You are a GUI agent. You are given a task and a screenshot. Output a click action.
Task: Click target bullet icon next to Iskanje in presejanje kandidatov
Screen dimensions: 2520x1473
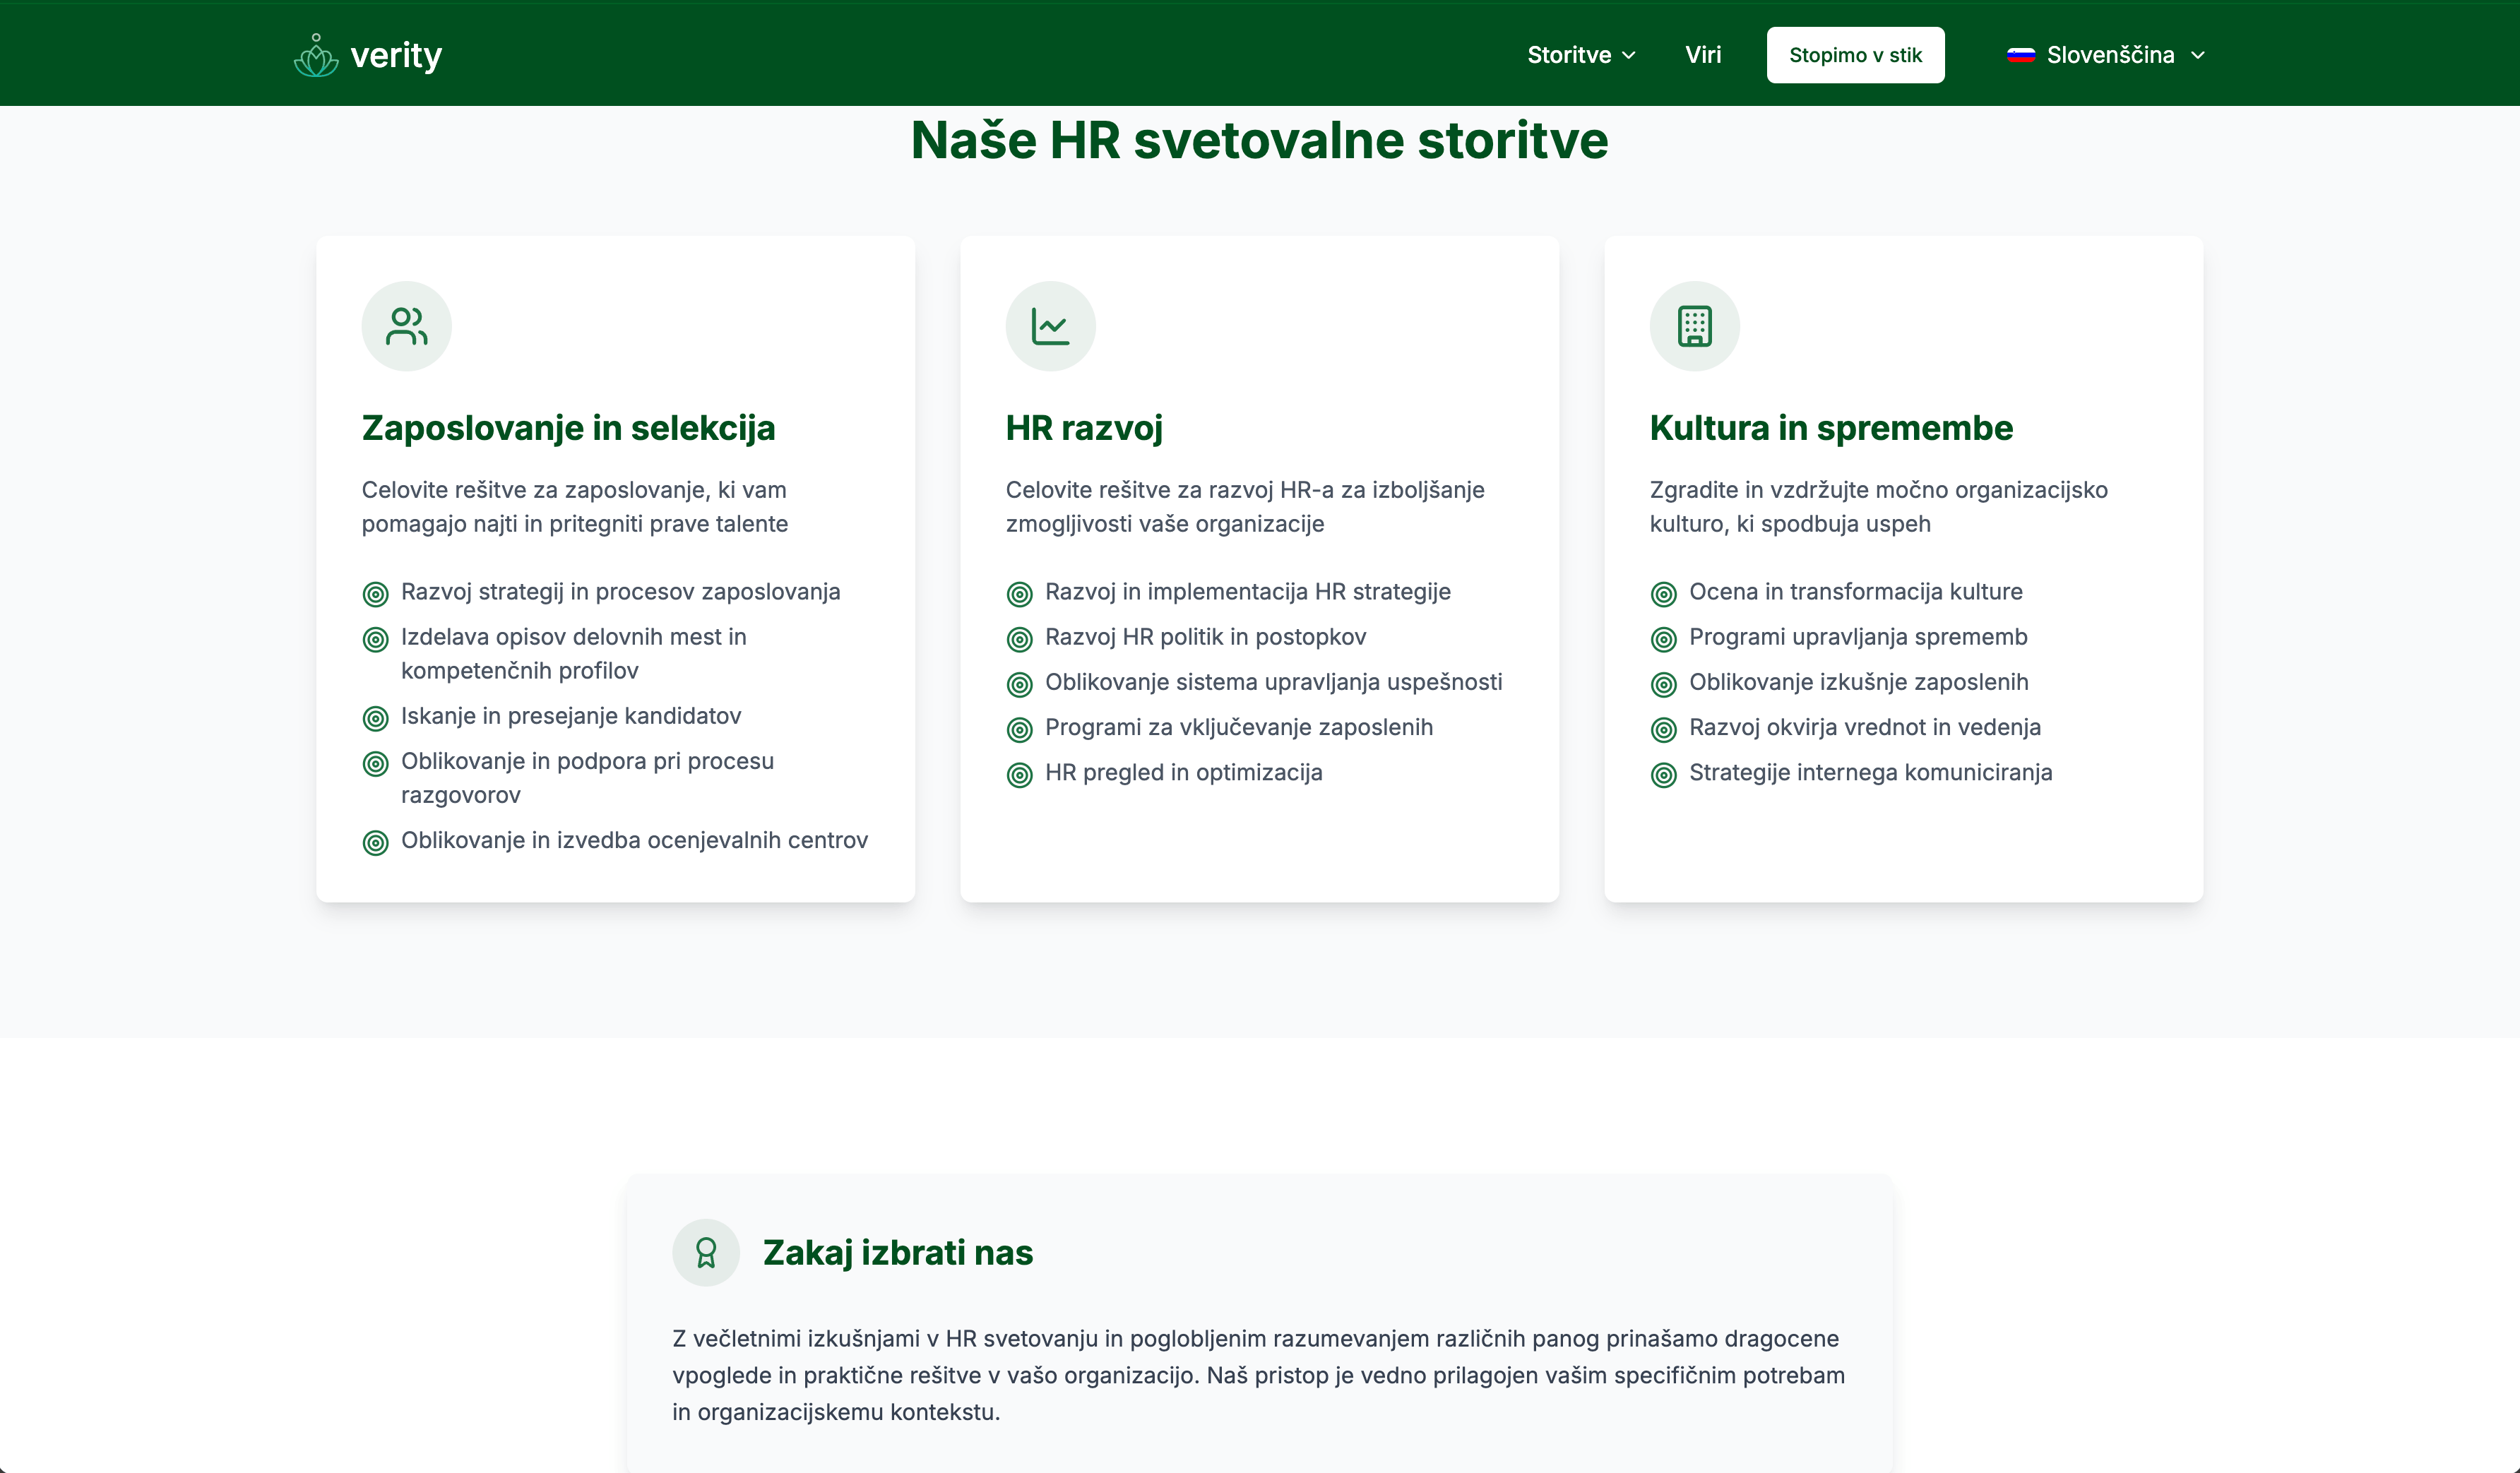coord(375,718)
